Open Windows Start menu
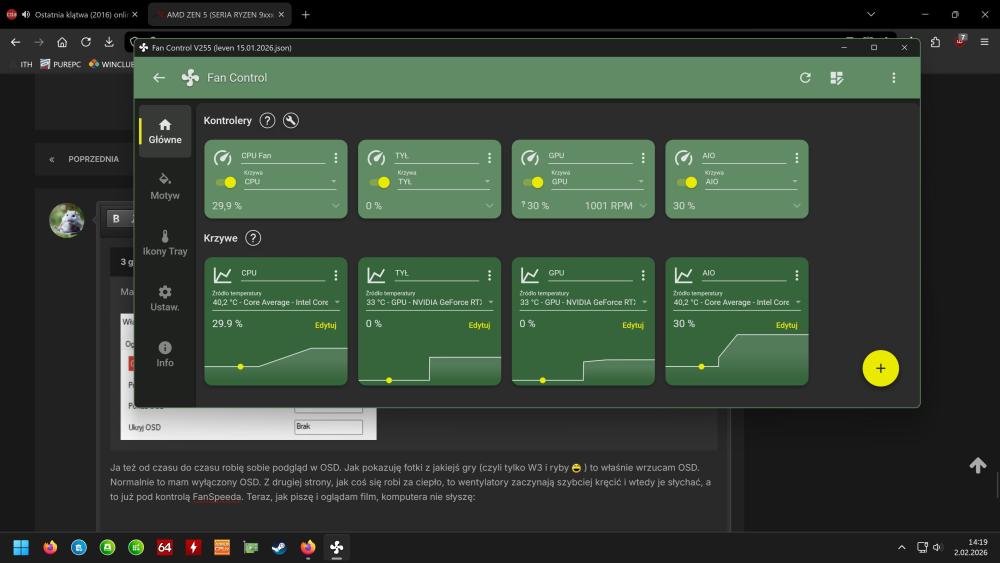The image size is (1000, 563). 21,547
